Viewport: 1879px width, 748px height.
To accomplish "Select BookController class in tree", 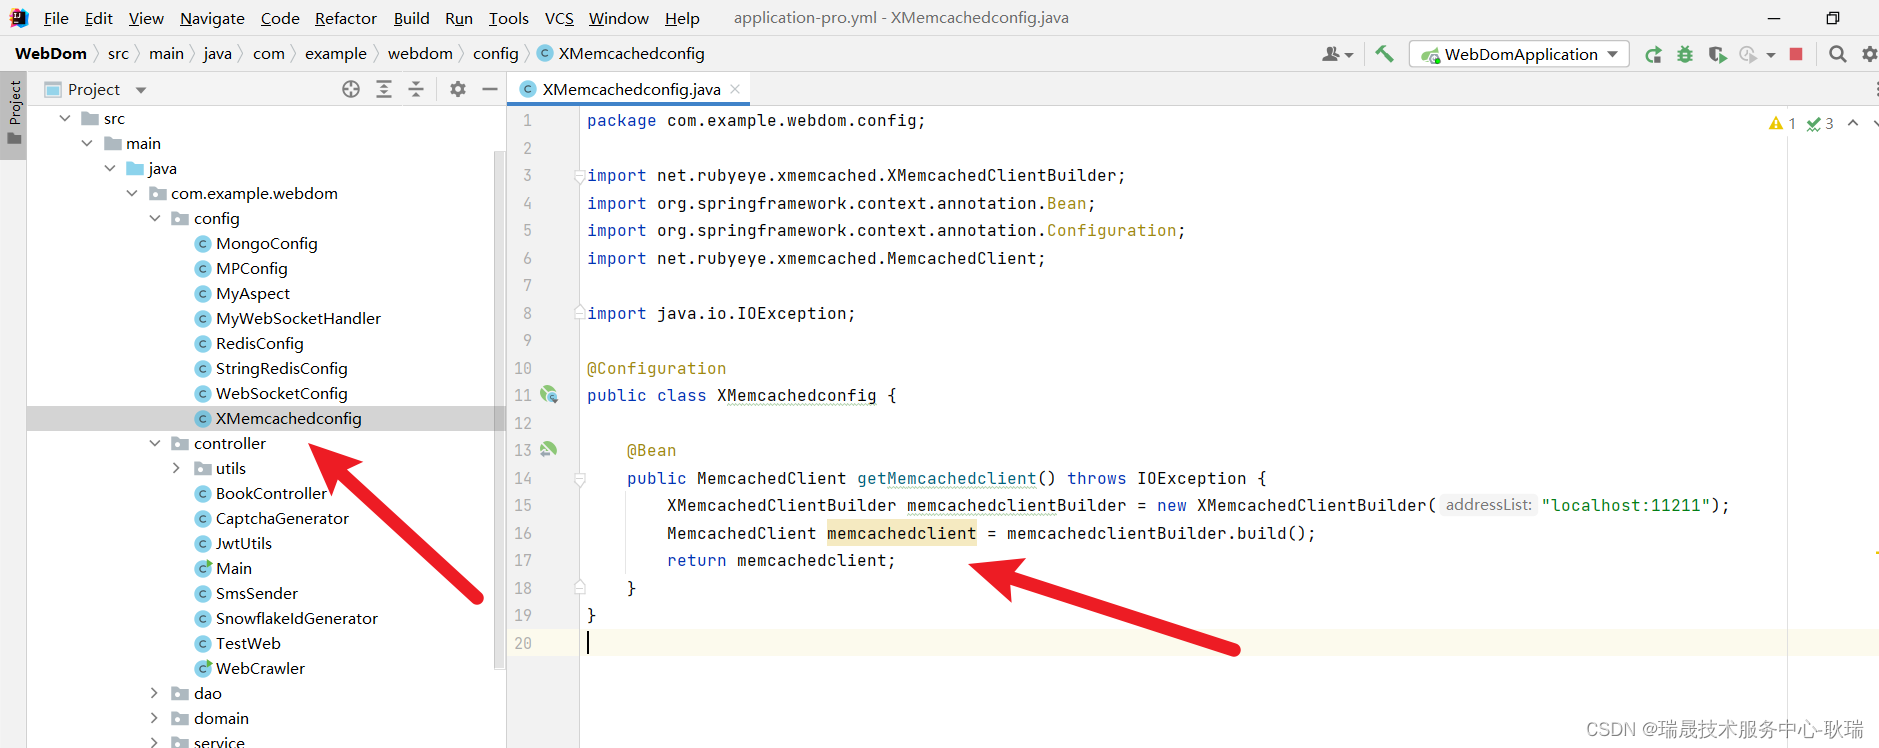I will coord(271,493).
